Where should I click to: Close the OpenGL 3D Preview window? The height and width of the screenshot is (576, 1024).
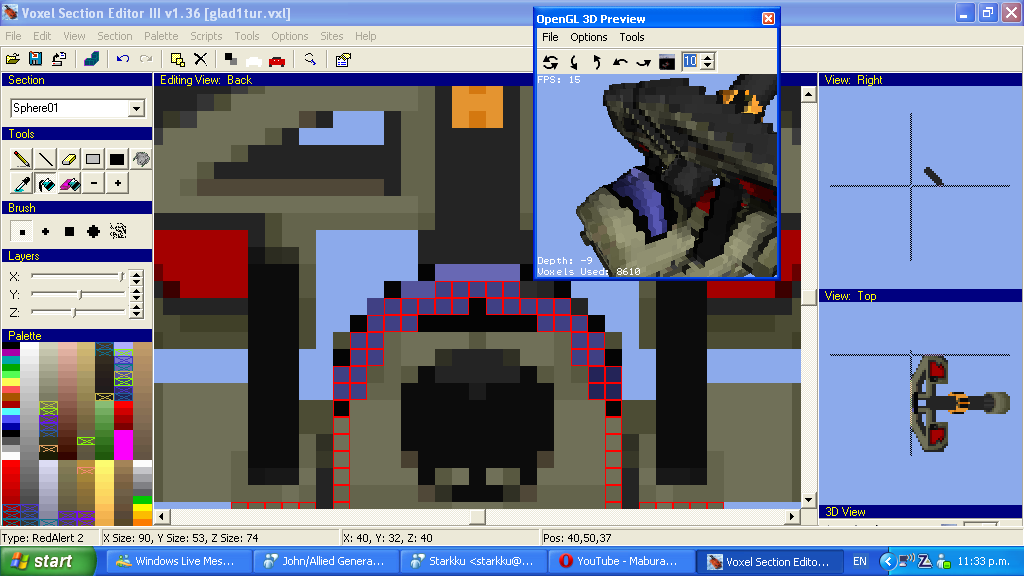pyautogui.click(x=769, y=18)
